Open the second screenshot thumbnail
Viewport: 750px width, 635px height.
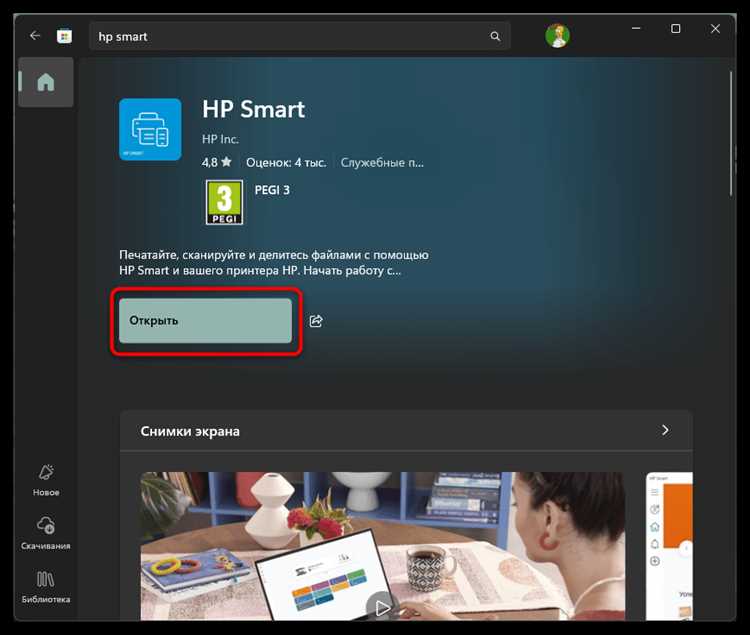669,546
